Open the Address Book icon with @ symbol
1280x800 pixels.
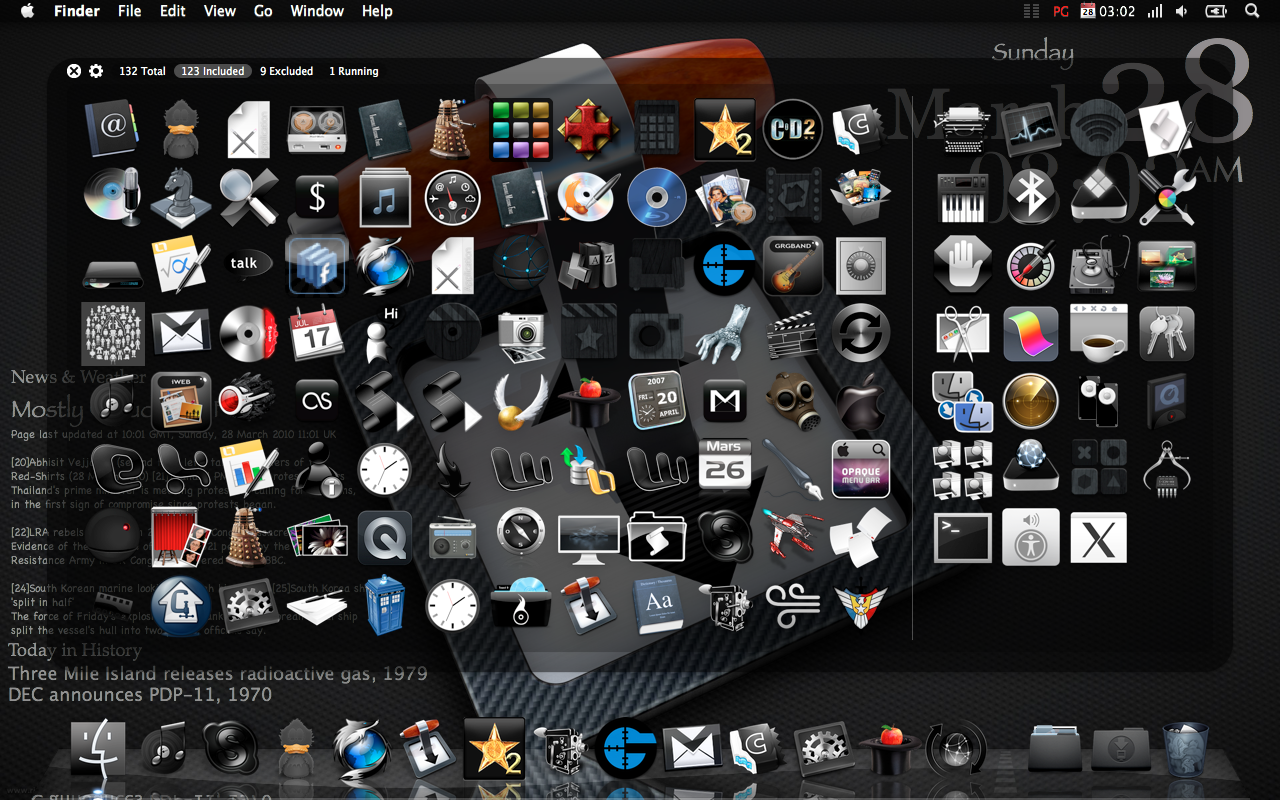point(112,130)
